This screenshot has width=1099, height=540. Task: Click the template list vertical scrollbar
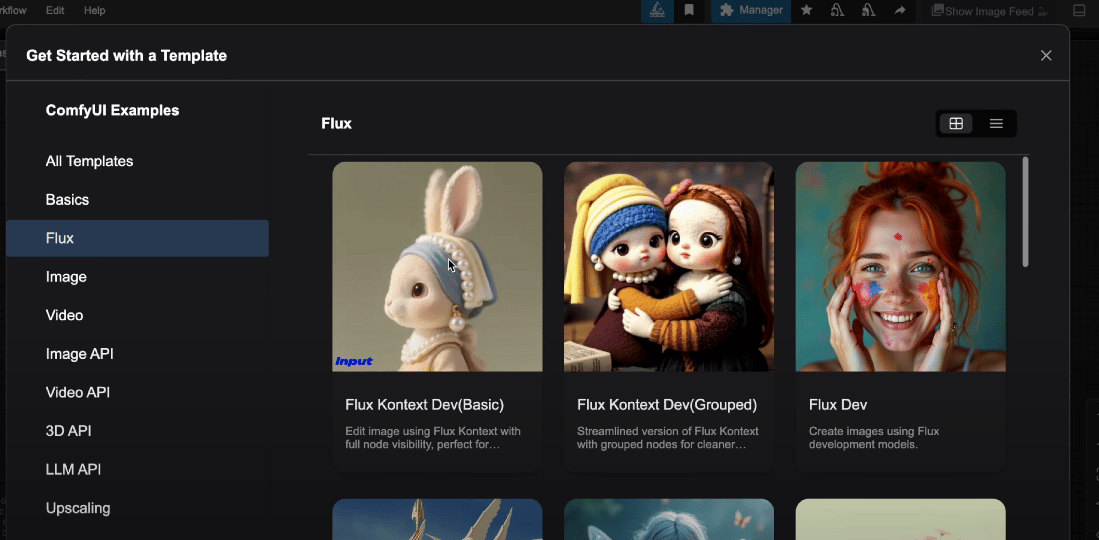coord(1025,212)
